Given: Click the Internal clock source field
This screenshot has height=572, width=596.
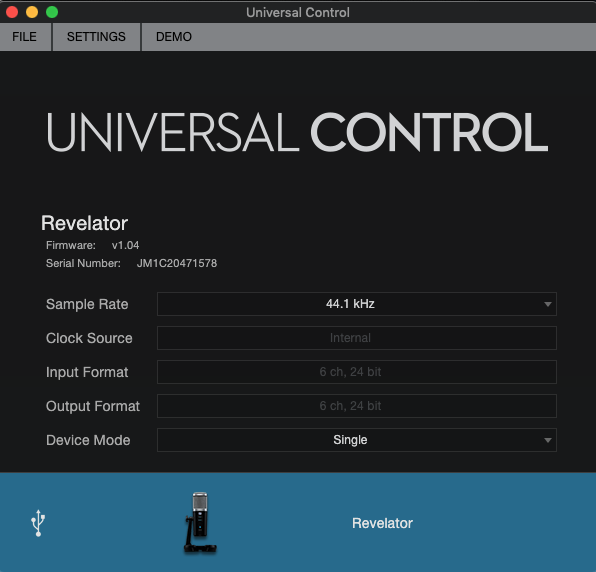Looking at the screenshot, I should (357, 338).
